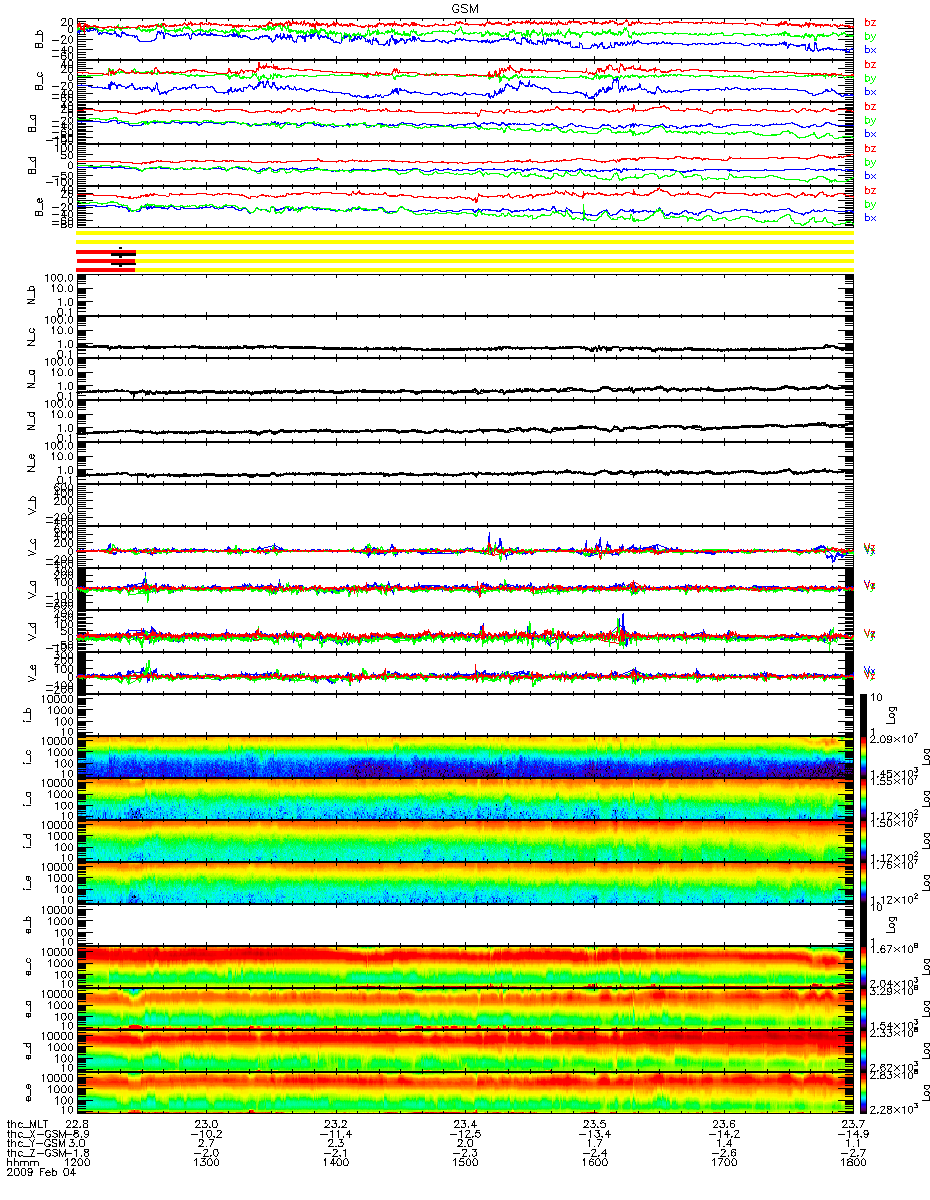
Task: Click inside the i_c ion spectrogram
Action: tap(464, 757)
